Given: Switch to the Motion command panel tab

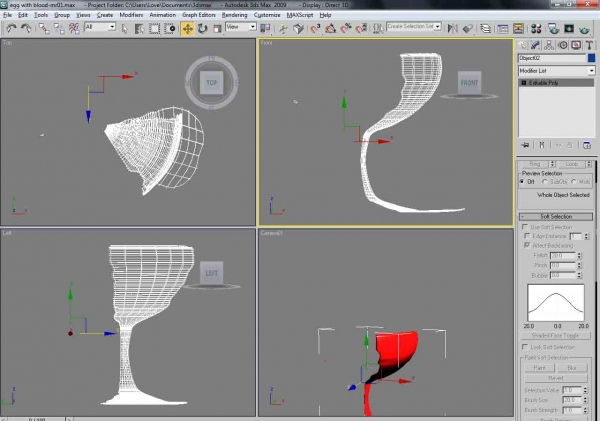Looking at the screenshot, I should [x=562, y=46].
